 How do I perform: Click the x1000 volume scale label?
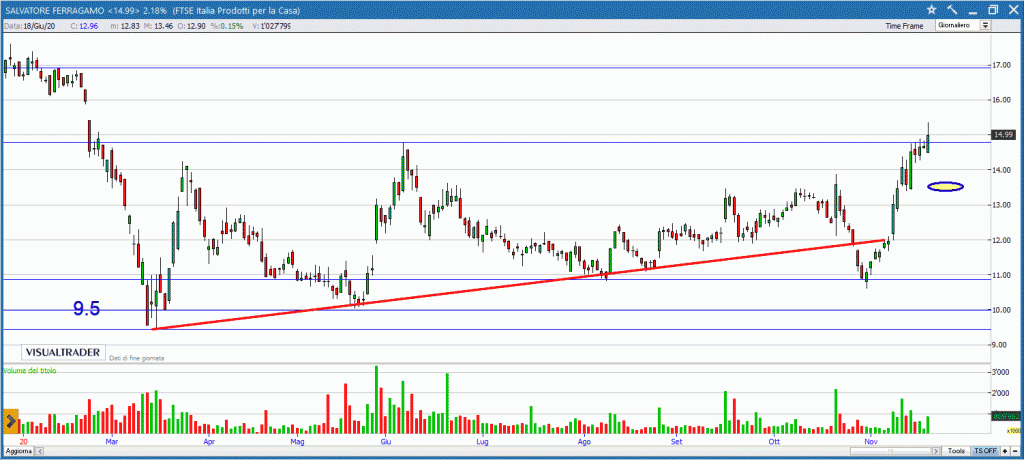click(x=1013, y=431)
